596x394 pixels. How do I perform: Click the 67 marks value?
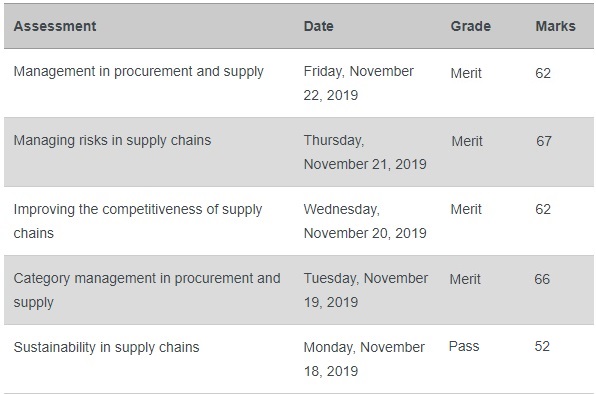coord(544,141)
